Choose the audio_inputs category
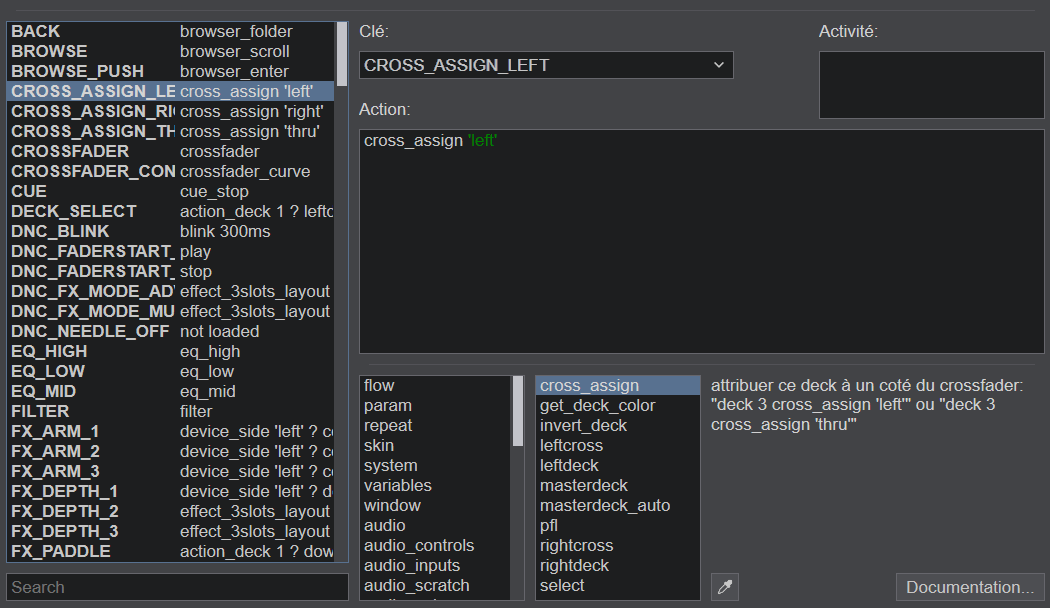1050x608 pixels. click(435, 566)
